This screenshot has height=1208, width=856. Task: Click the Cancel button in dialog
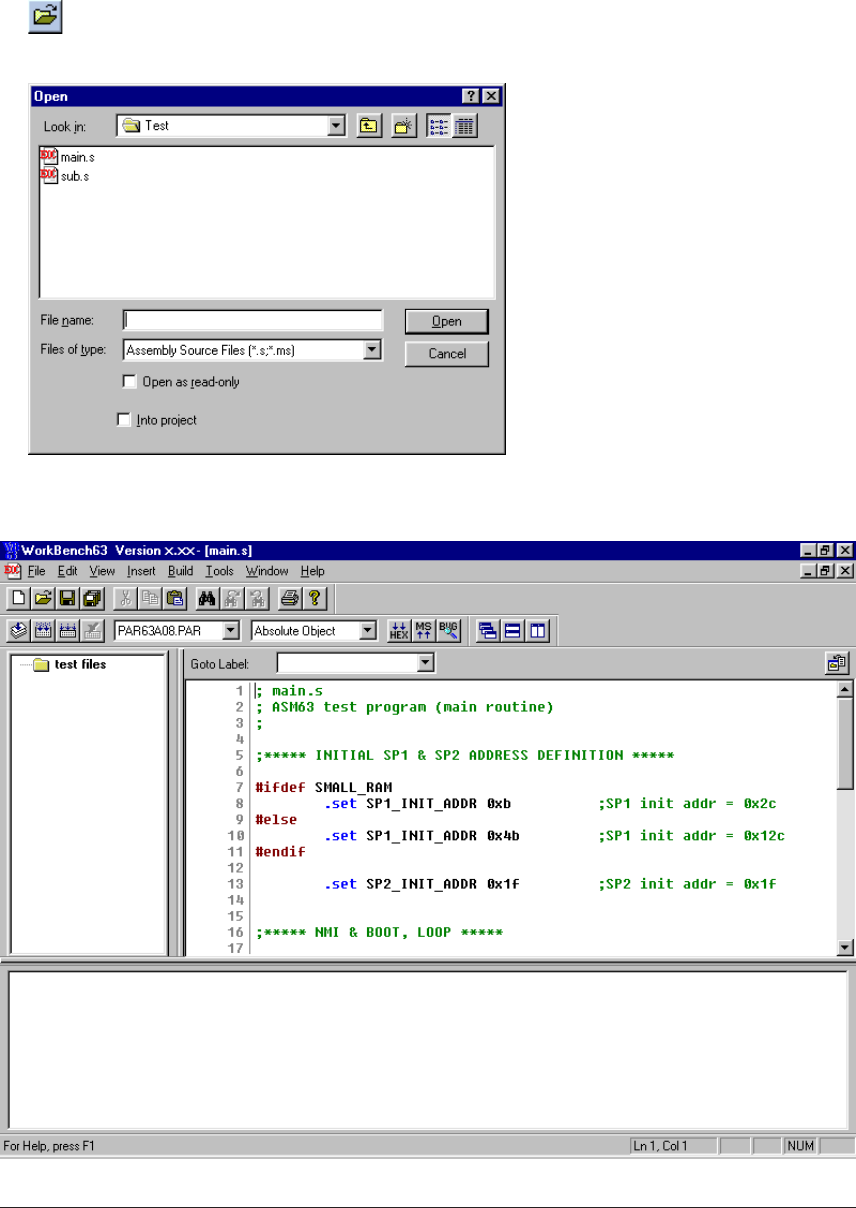pyautogui.click(x=446, y=353)
